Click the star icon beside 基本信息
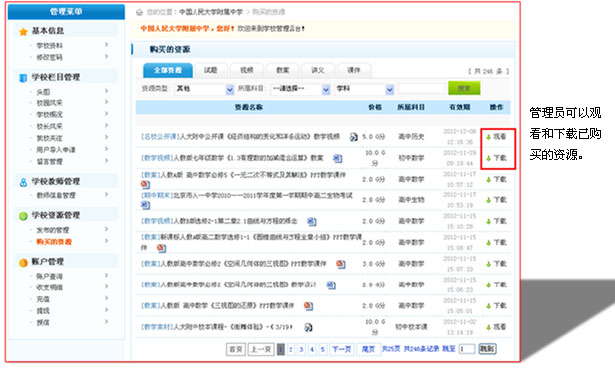The width and height of the screenshot is (615, 370). [x=23, y=31]
